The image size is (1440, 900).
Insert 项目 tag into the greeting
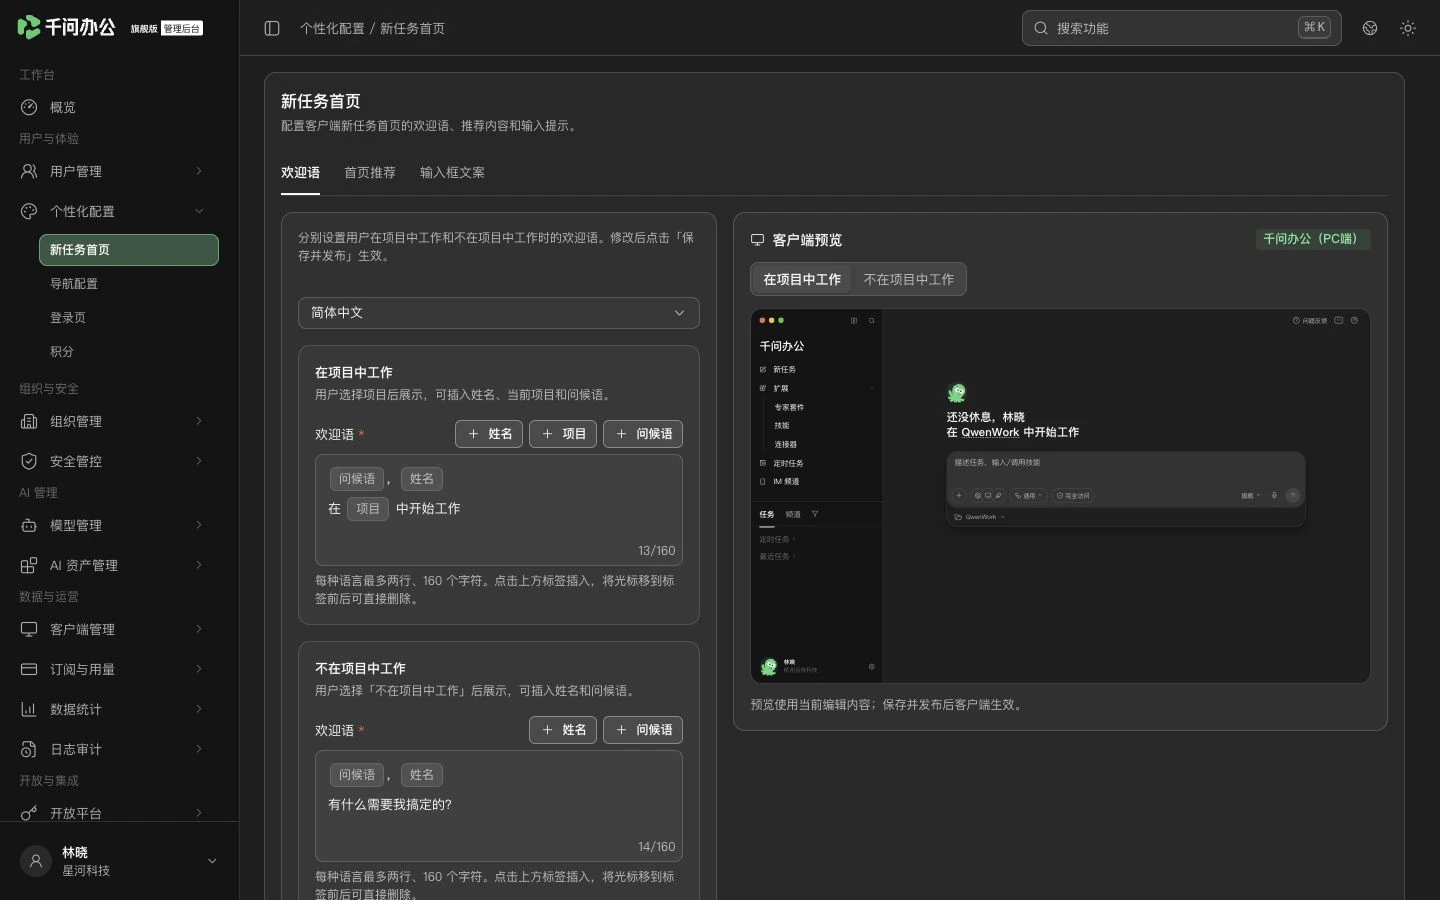pyautogui.click(x=563, y=434)
